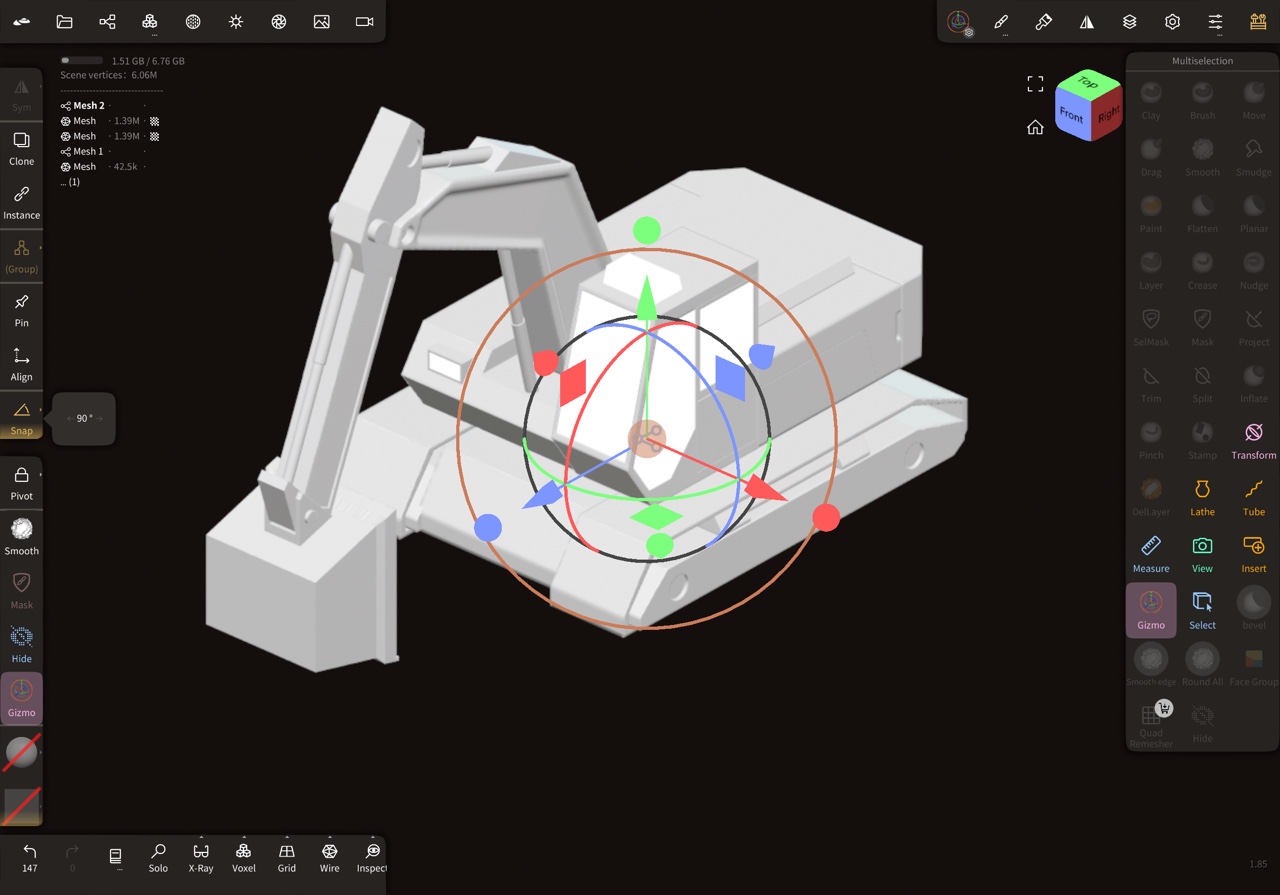Open the Settings gear menu

[x=1173, y=22]
